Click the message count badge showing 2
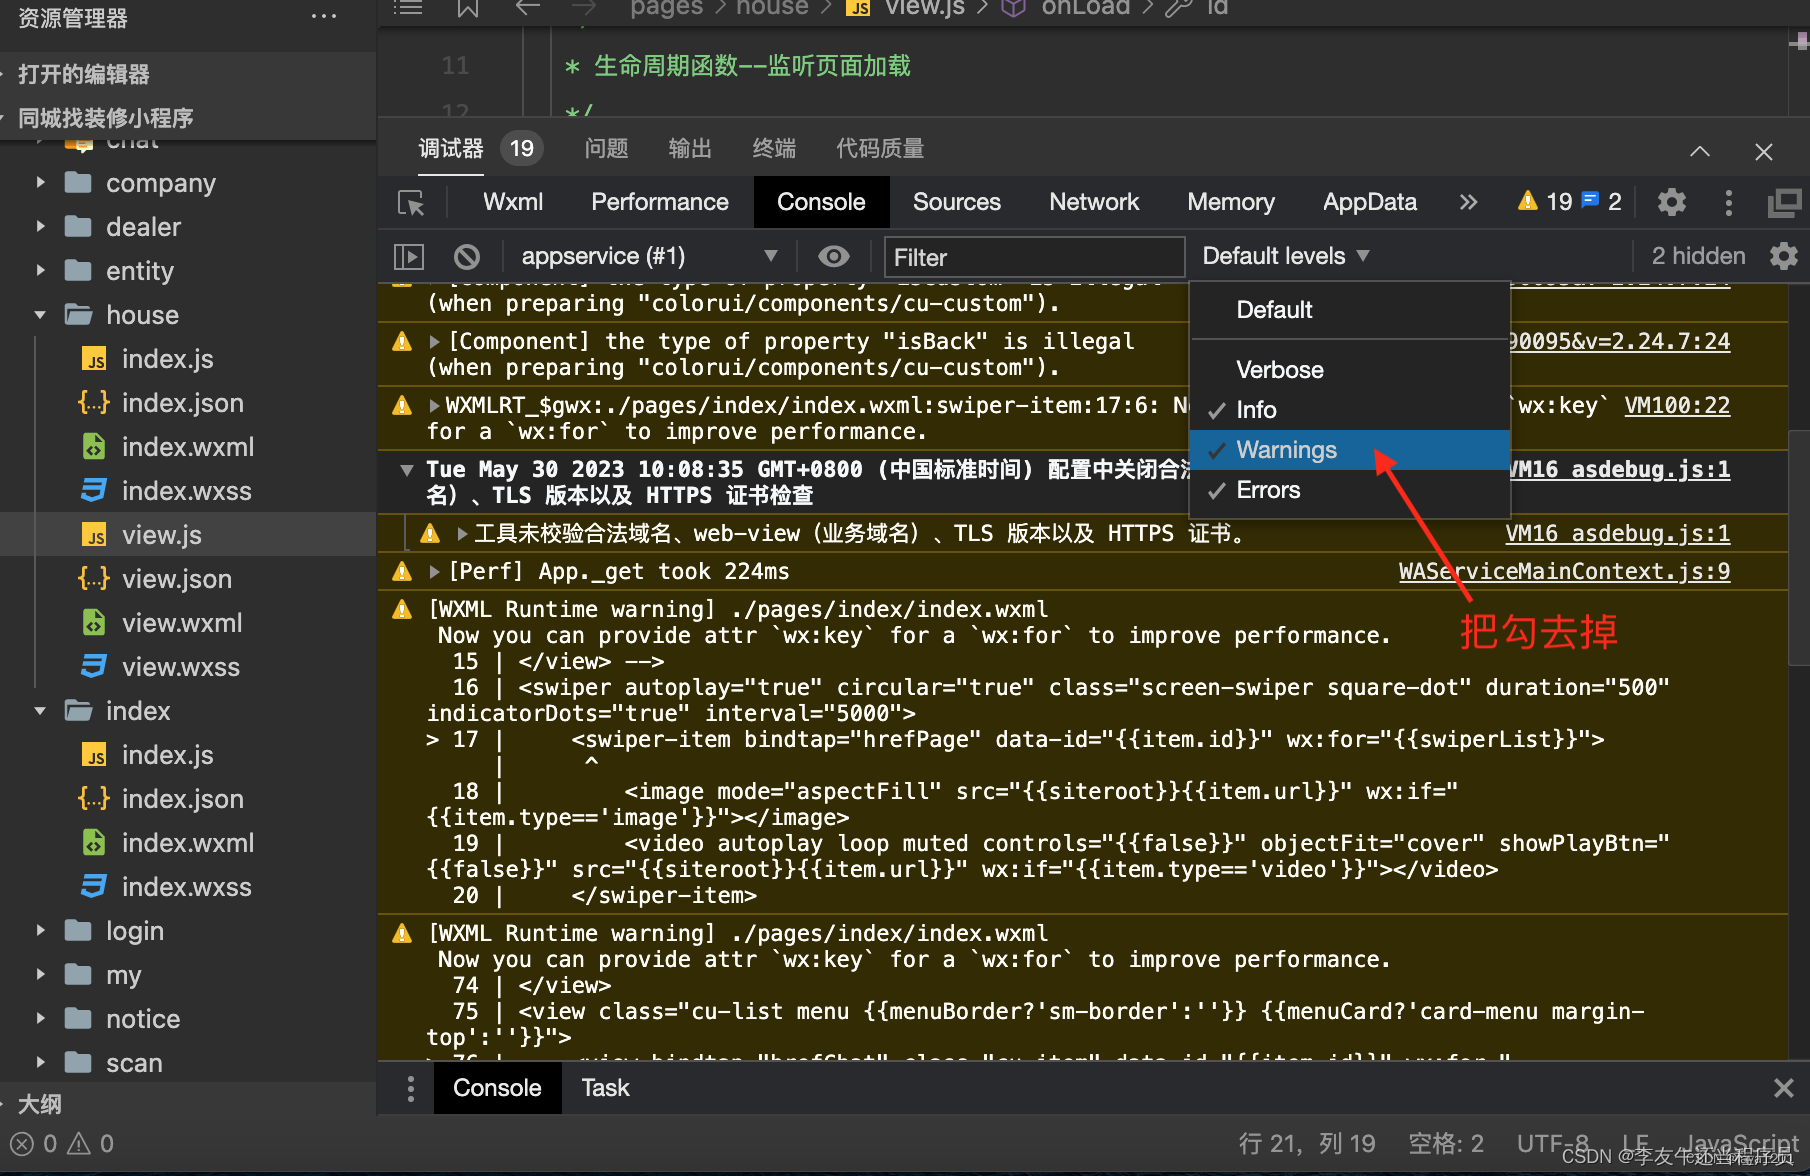Viewport: 1810px width, 1176px height. (x=1602, y=202)
